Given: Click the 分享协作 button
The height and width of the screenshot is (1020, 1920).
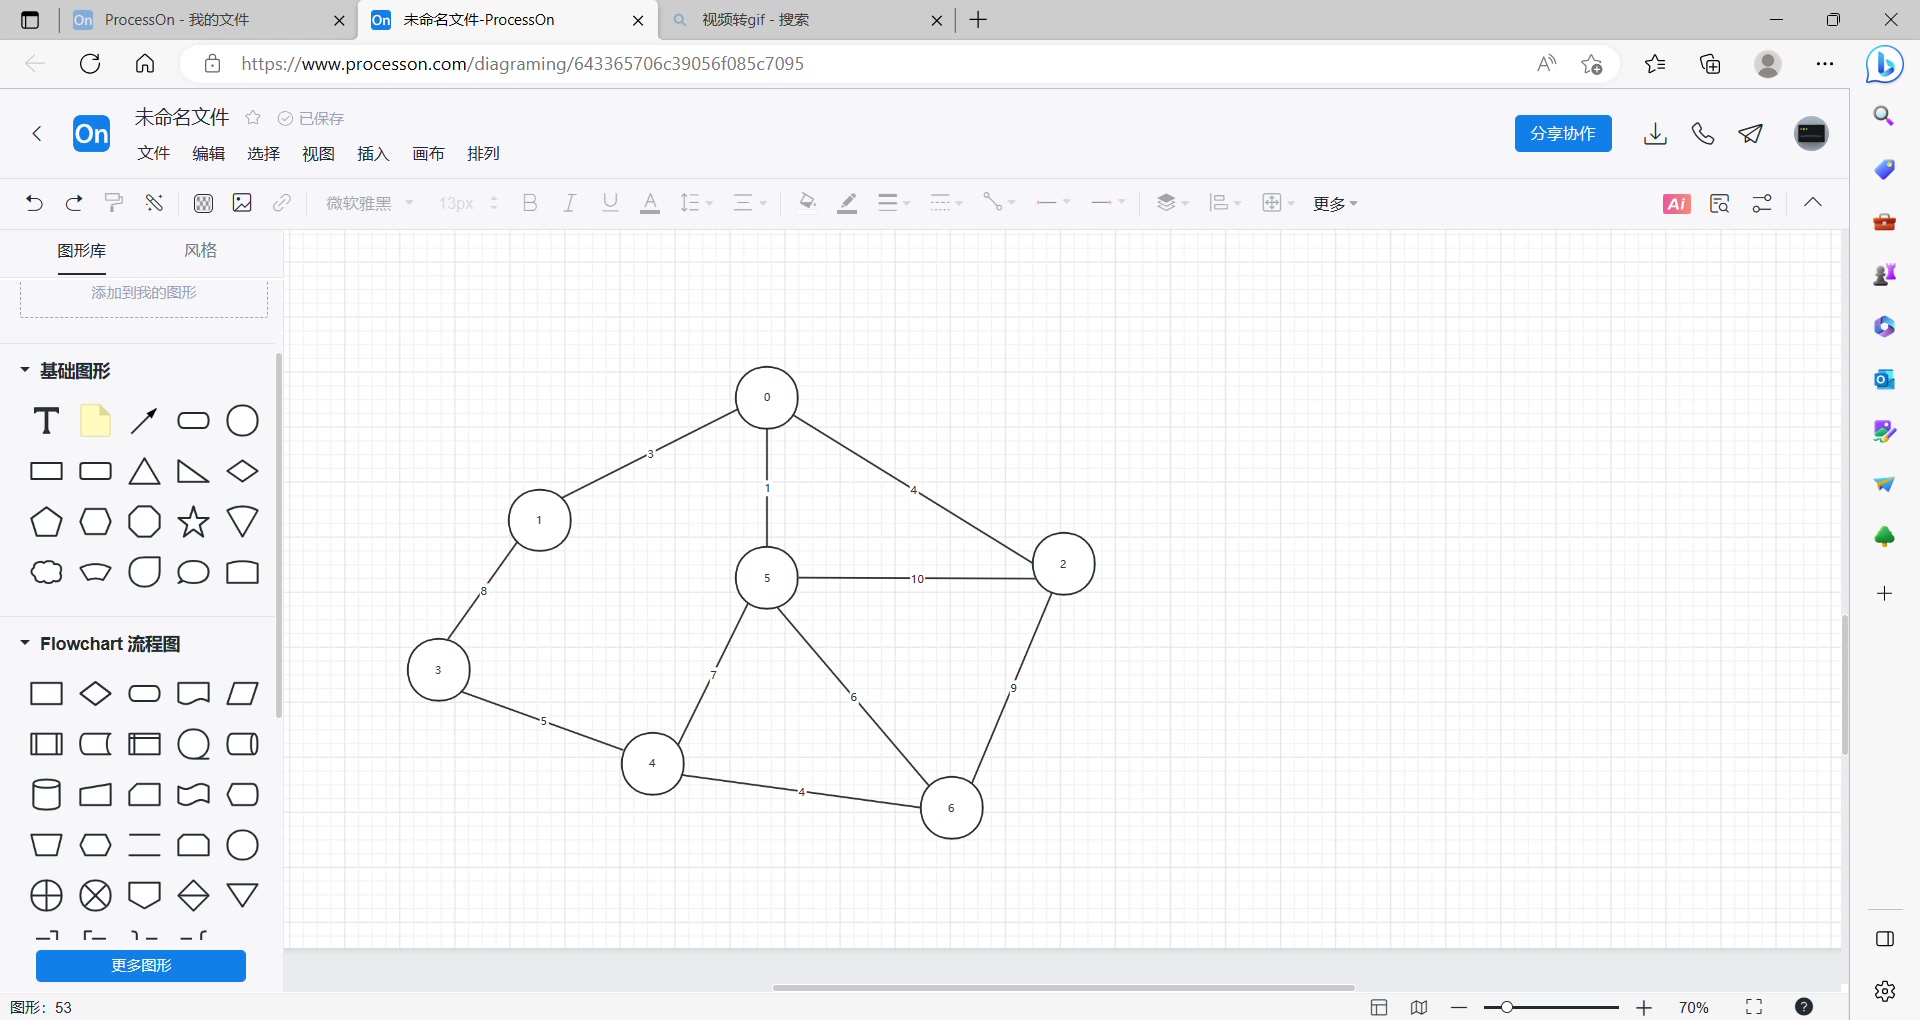Looking at the screenshot, I should click(1562, 134).
